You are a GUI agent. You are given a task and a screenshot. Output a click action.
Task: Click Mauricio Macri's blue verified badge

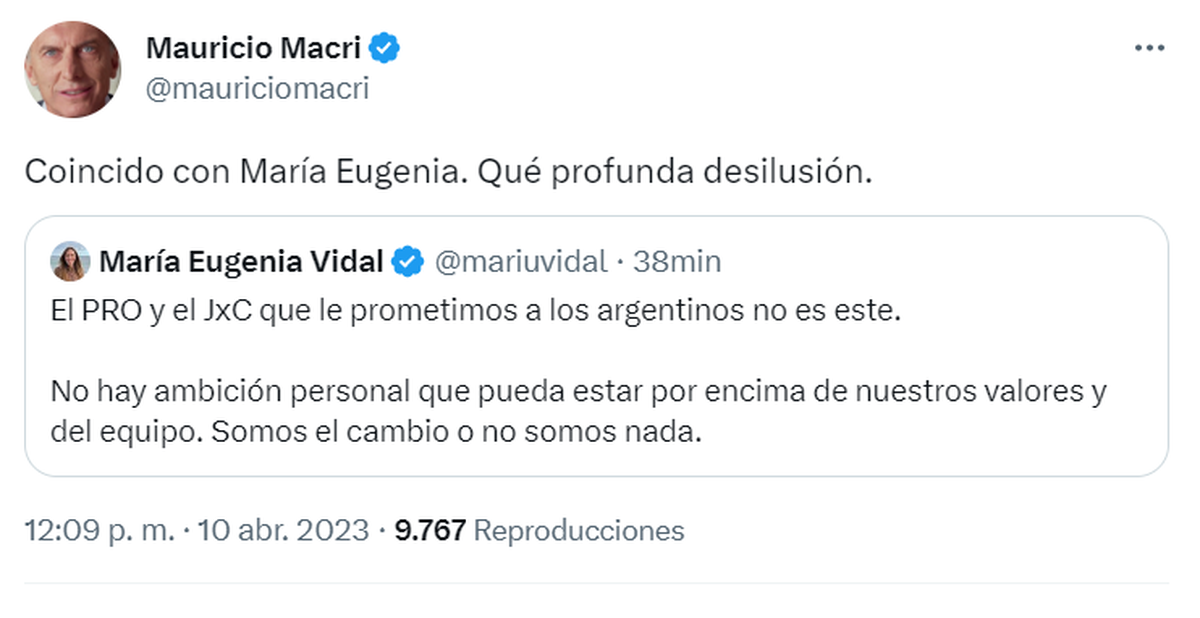coord(386,48)
